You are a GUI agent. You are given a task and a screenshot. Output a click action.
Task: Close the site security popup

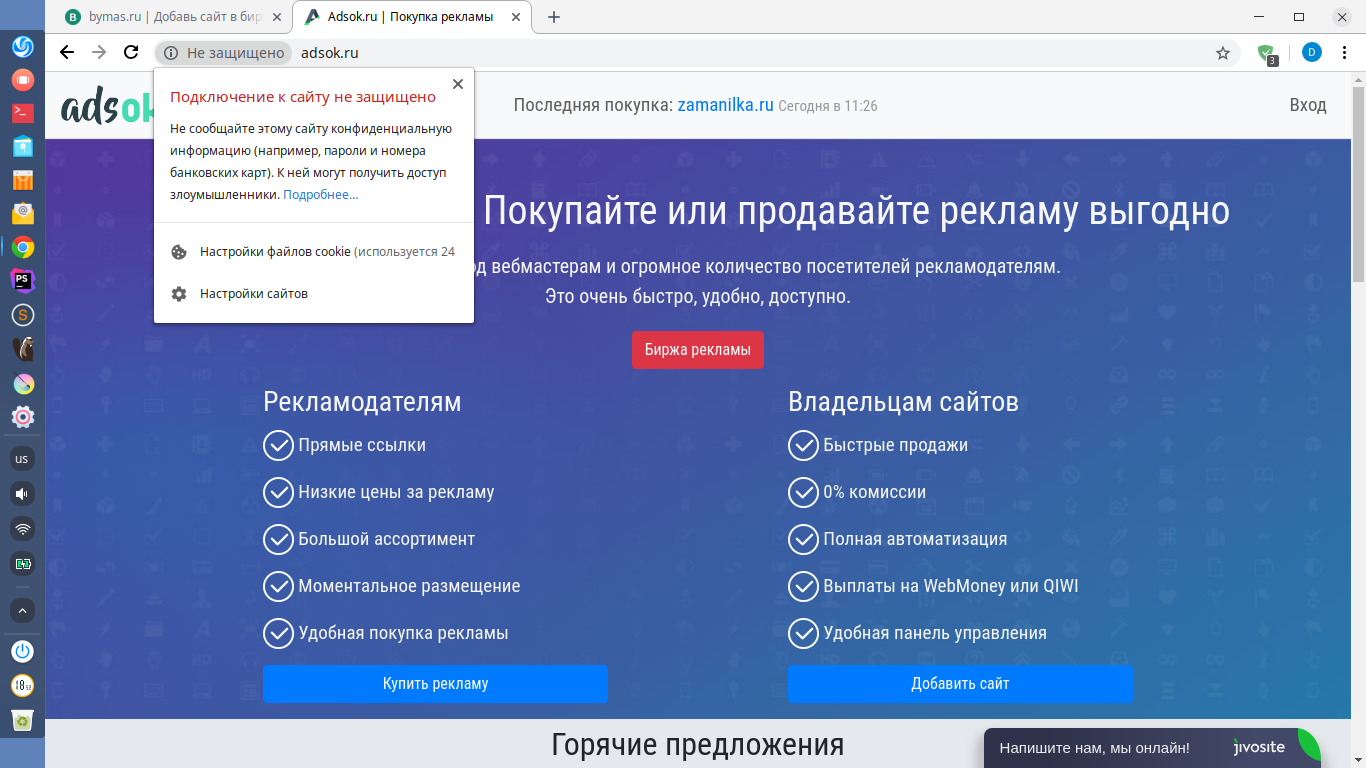pos(458,84)
